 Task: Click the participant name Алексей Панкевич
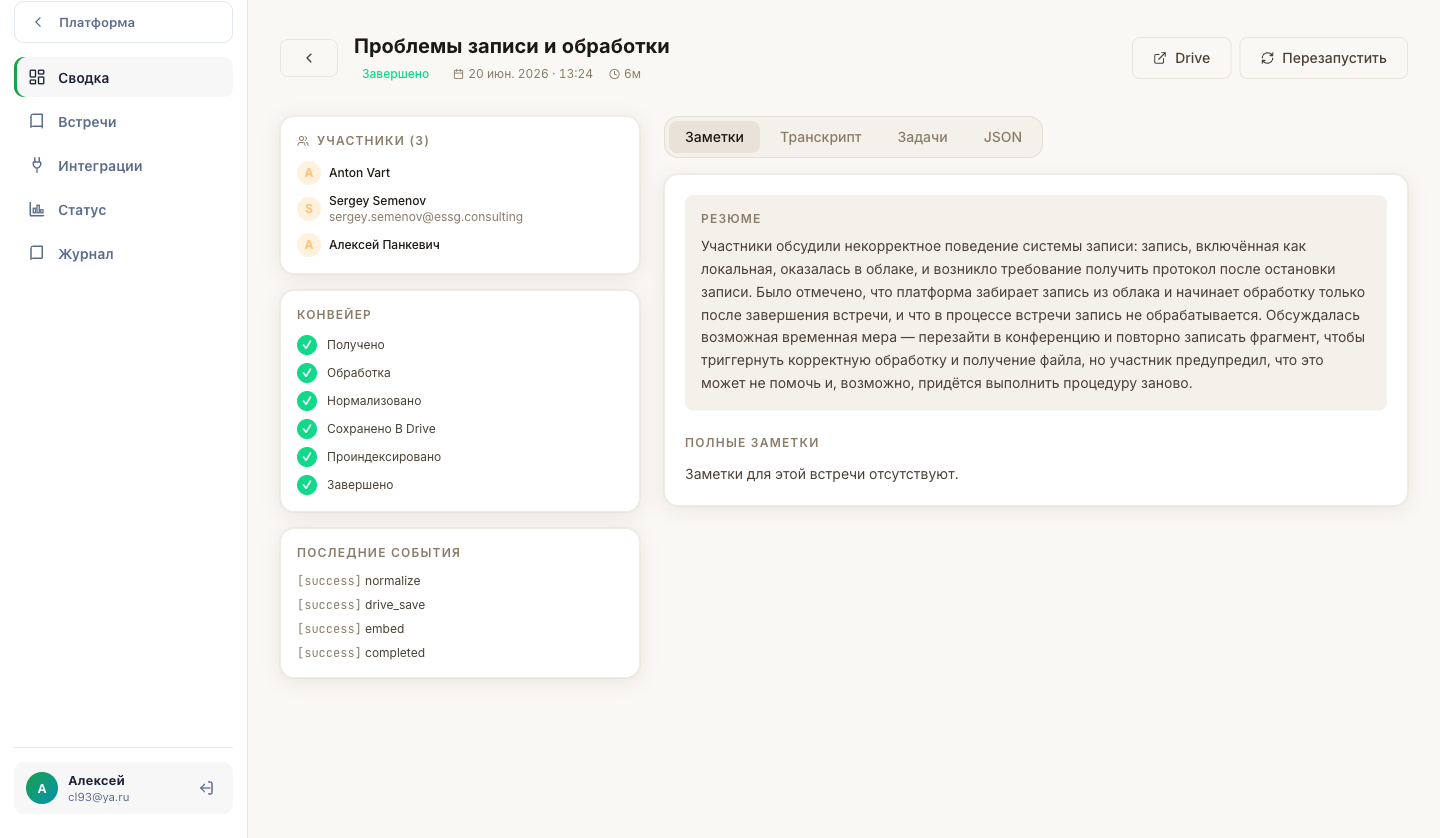pos(384,245)
